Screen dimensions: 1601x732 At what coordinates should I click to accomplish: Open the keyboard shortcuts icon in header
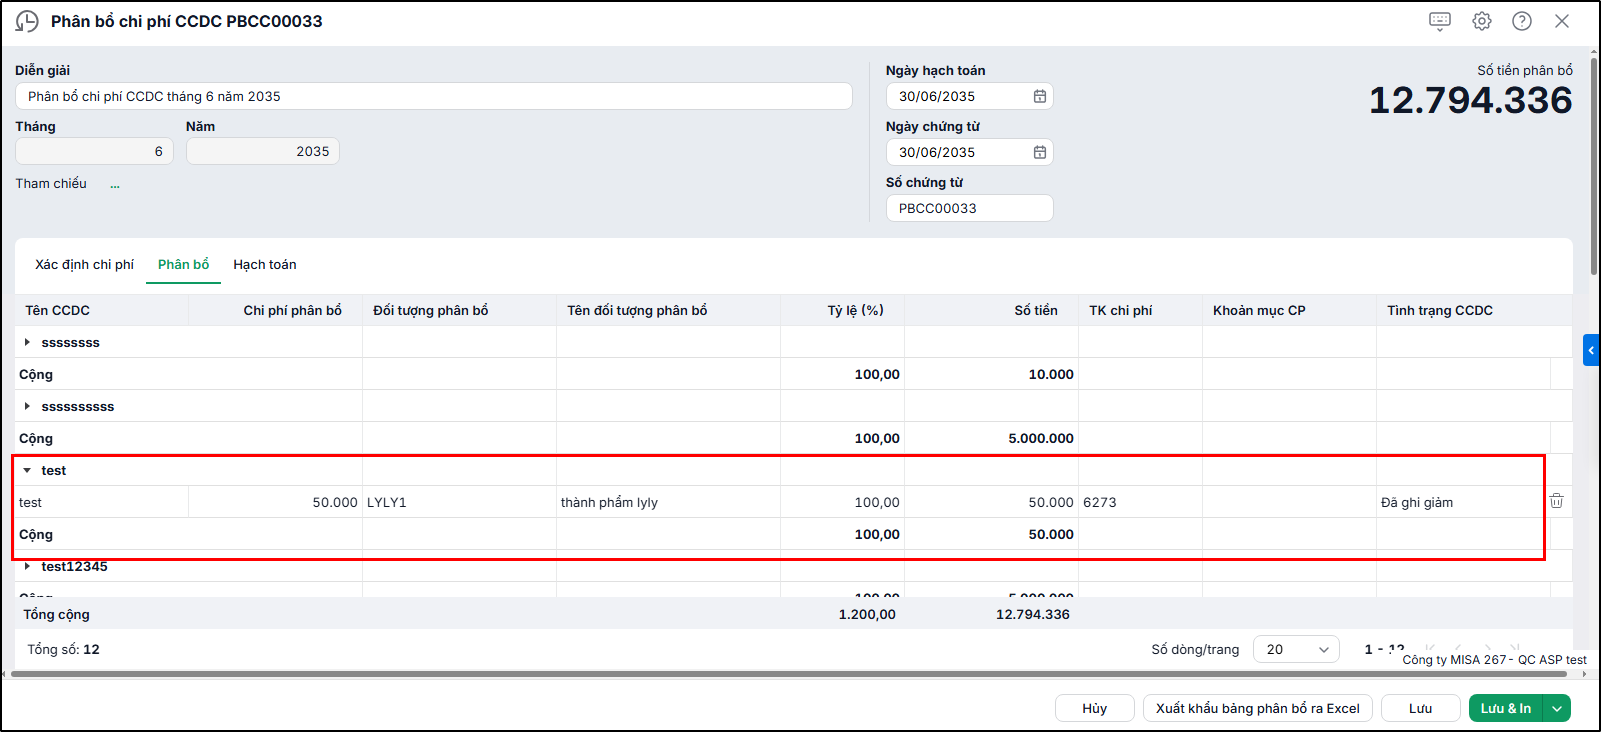[1440, 21]
